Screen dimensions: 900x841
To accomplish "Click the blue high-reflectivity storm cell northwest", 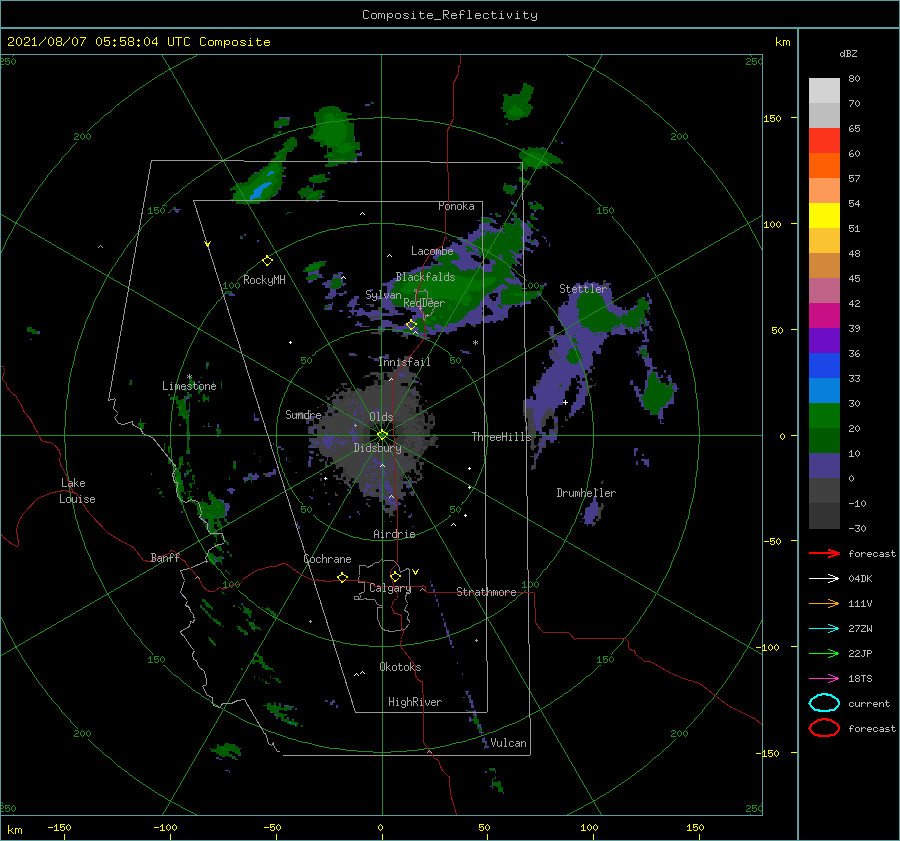I will click(x=261, y=190).
